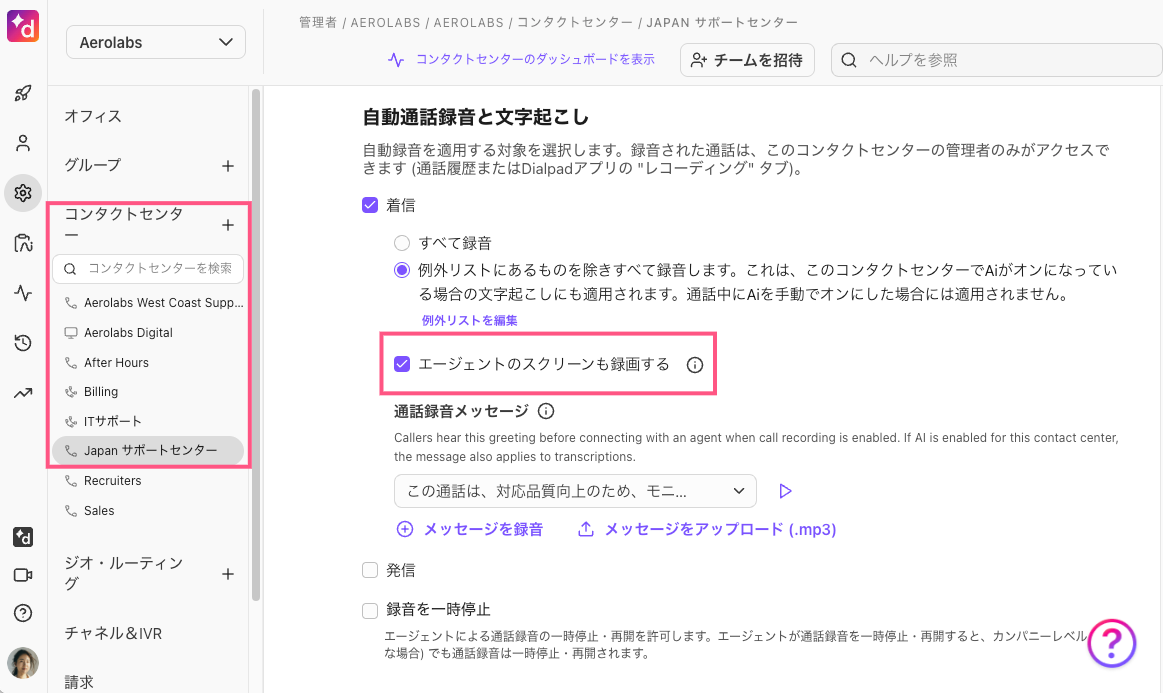Click the left navigation panel scrollbar

pyautogui.click(x=256, y=344)
